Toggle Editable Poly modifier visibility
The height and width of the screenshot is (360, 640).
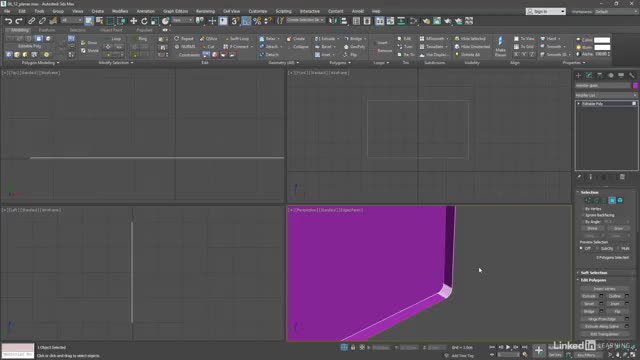tap(634, 104)
